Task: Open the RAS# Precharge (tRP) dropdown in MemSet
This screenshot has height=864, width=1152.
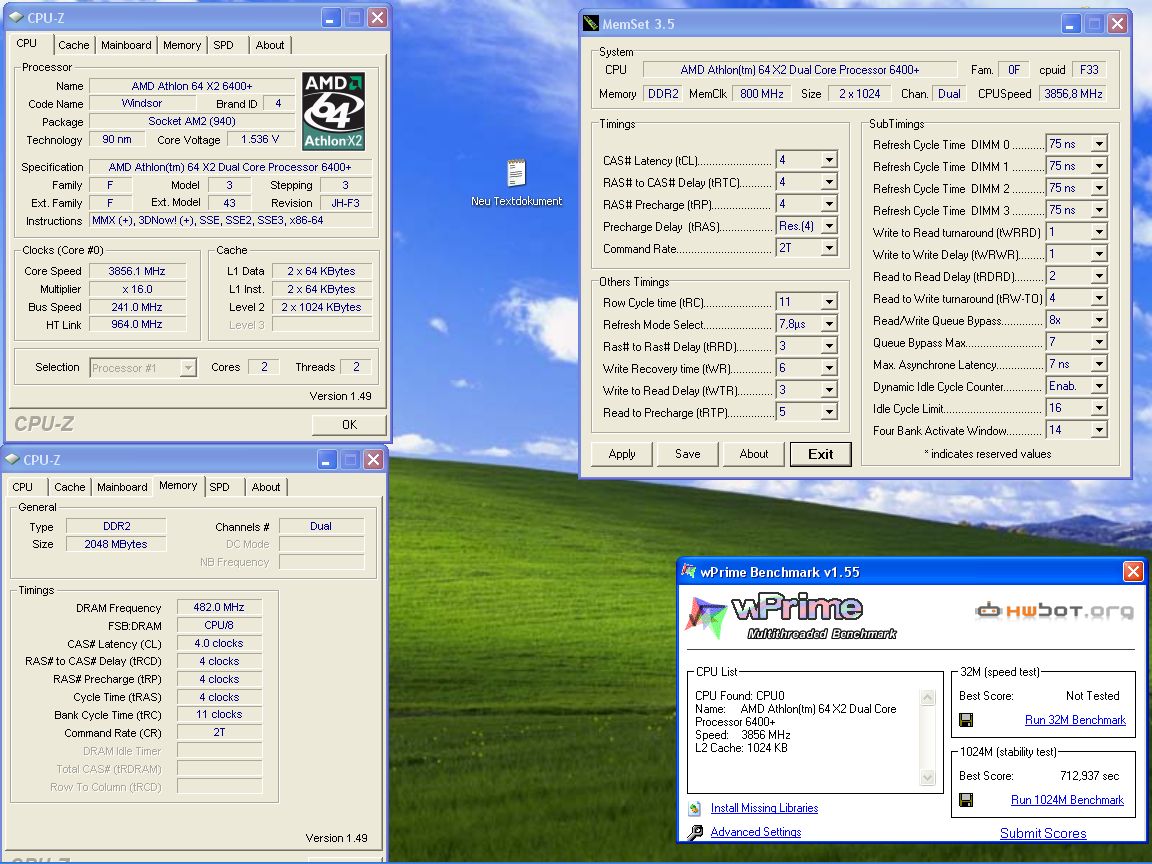Action: point(829,204)
